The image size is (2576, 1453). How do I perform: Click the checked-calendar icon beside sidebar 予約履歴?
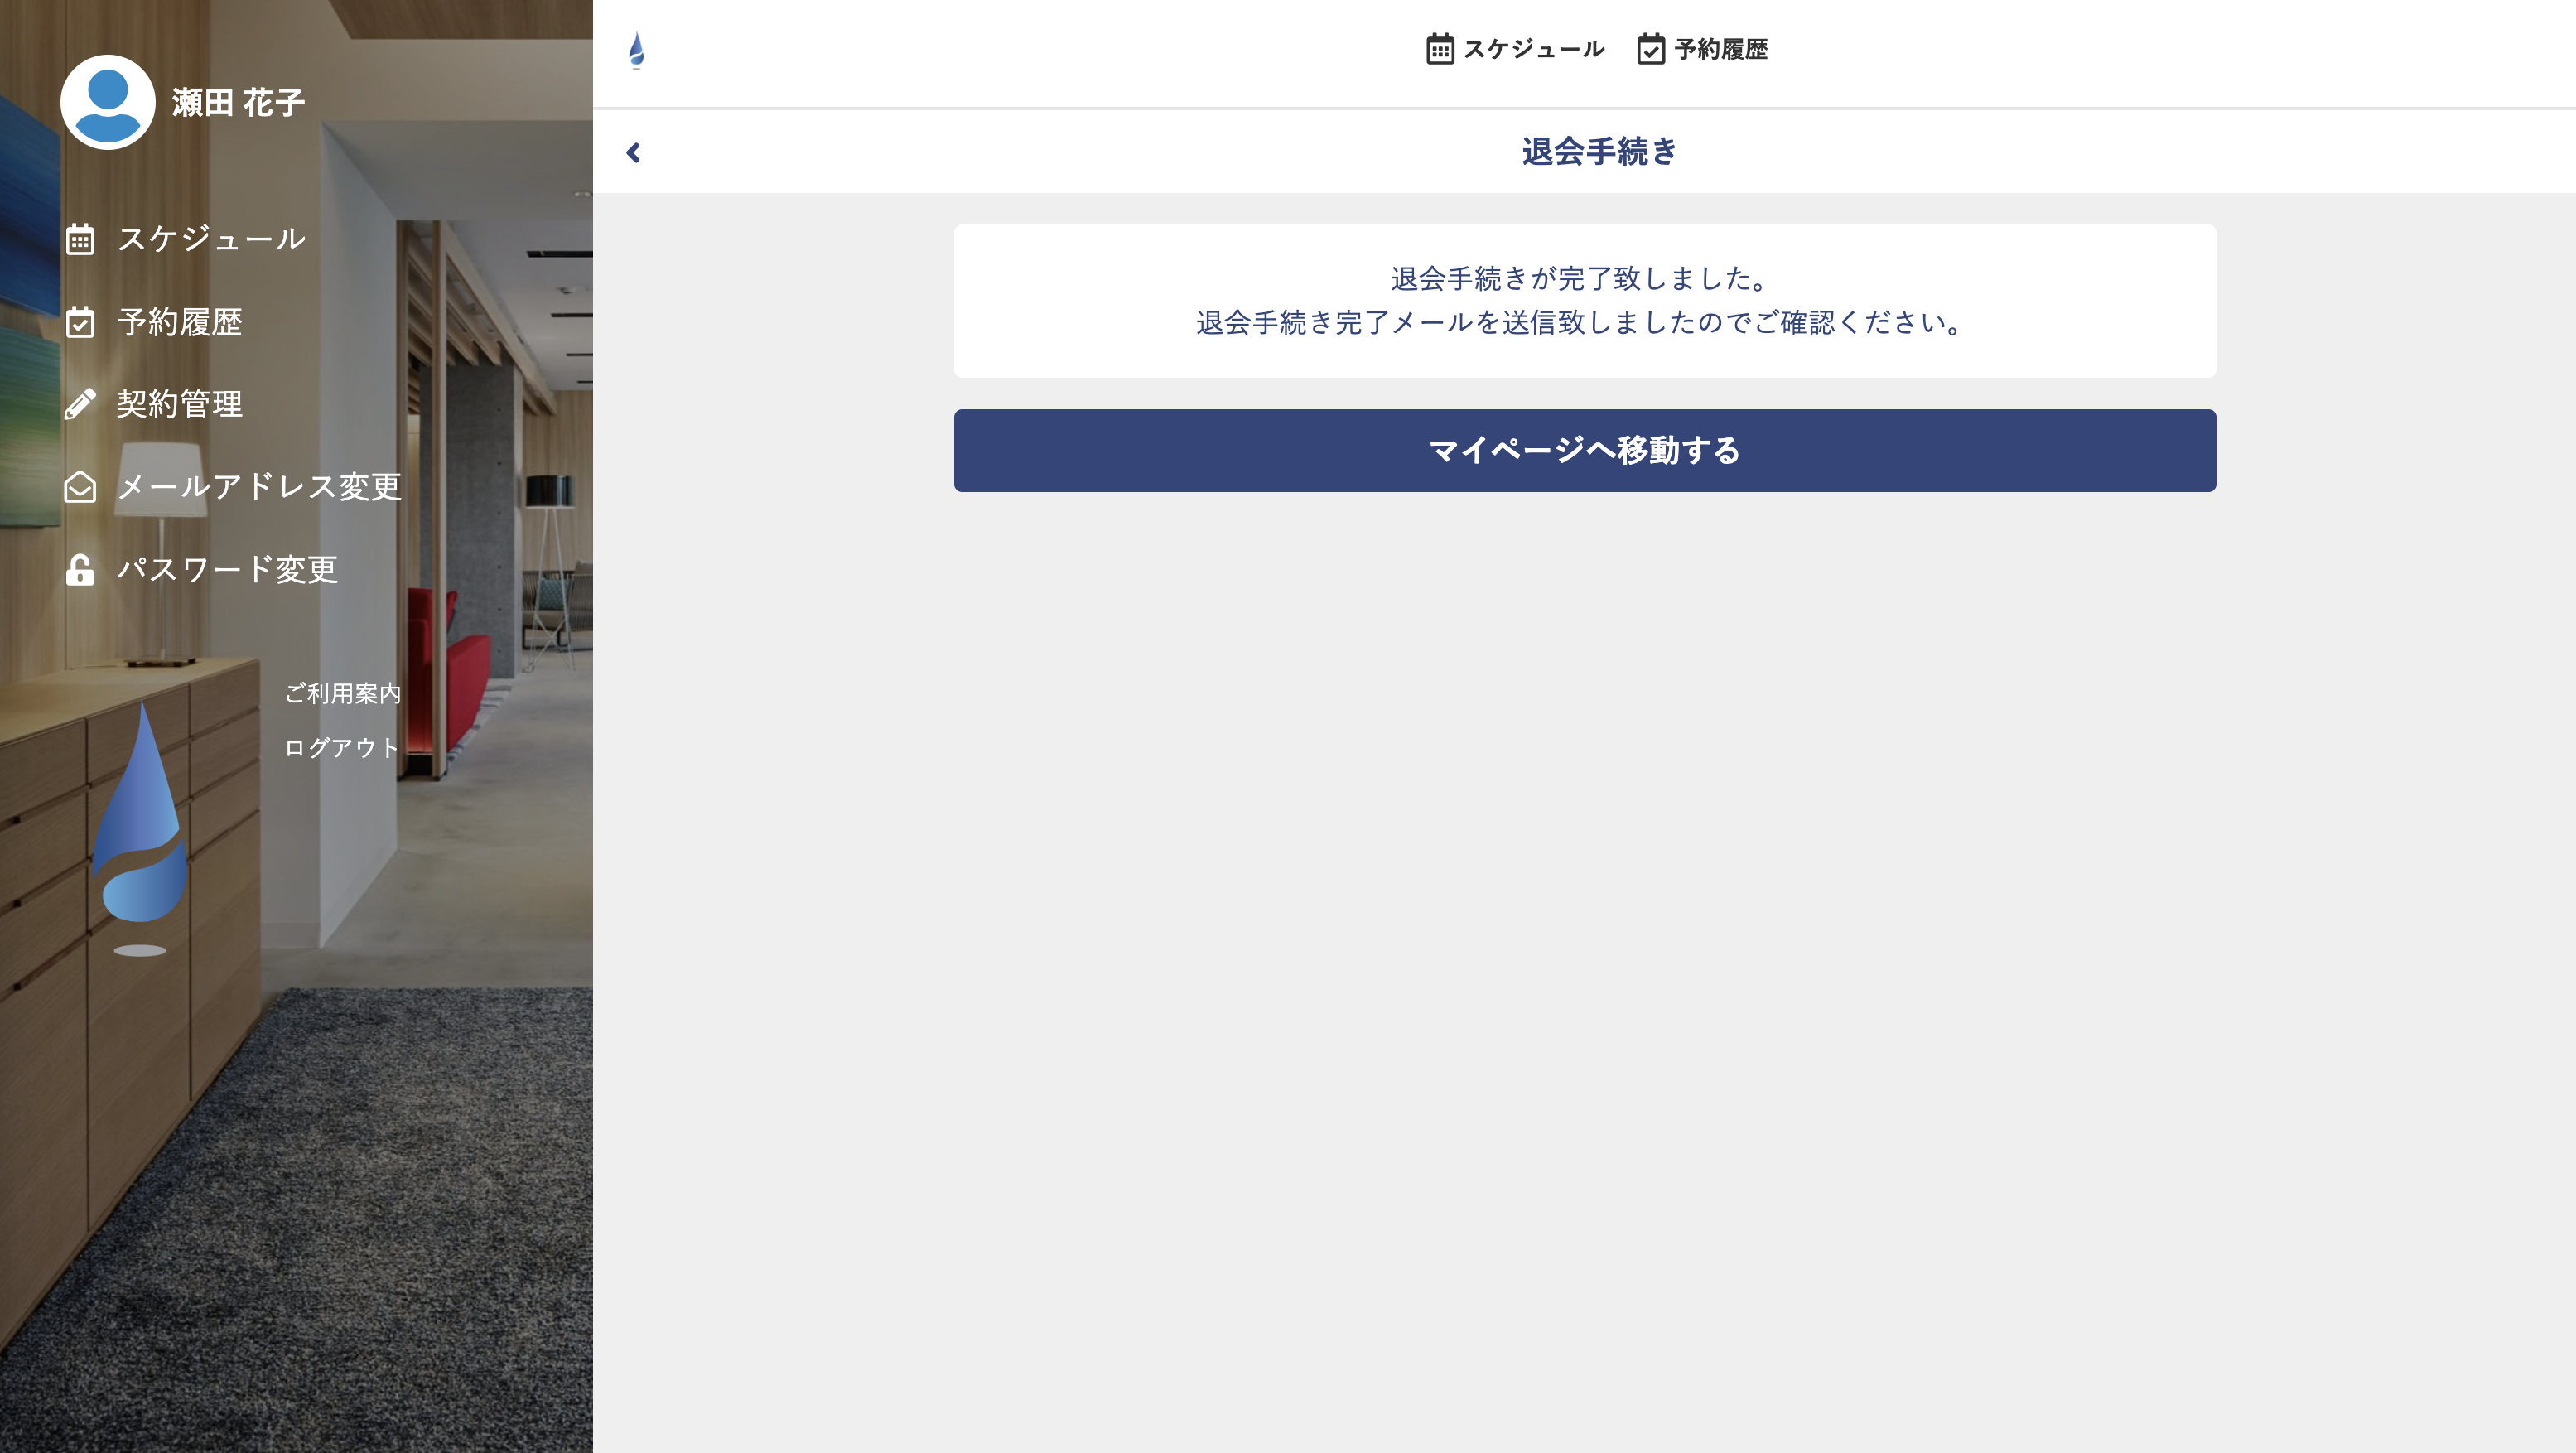(x=80, y=322)
